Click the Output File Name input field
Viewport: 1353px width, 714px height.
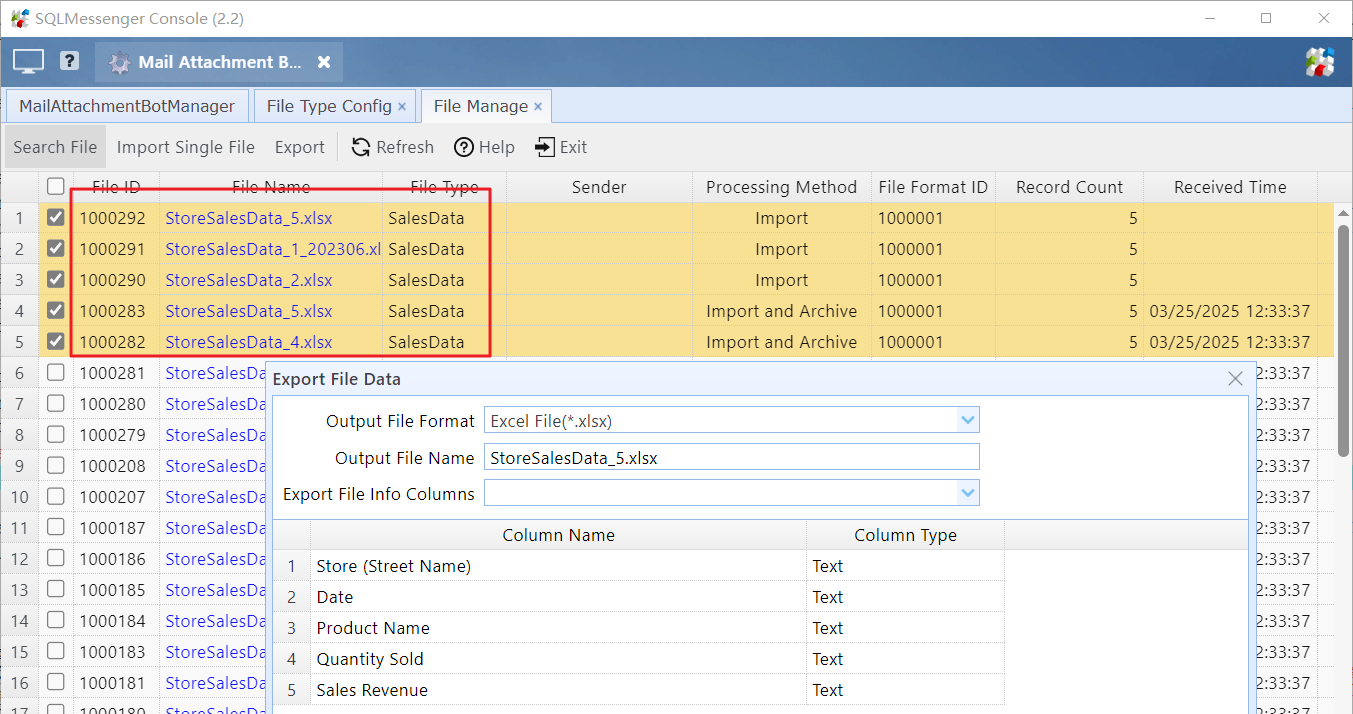732,457
